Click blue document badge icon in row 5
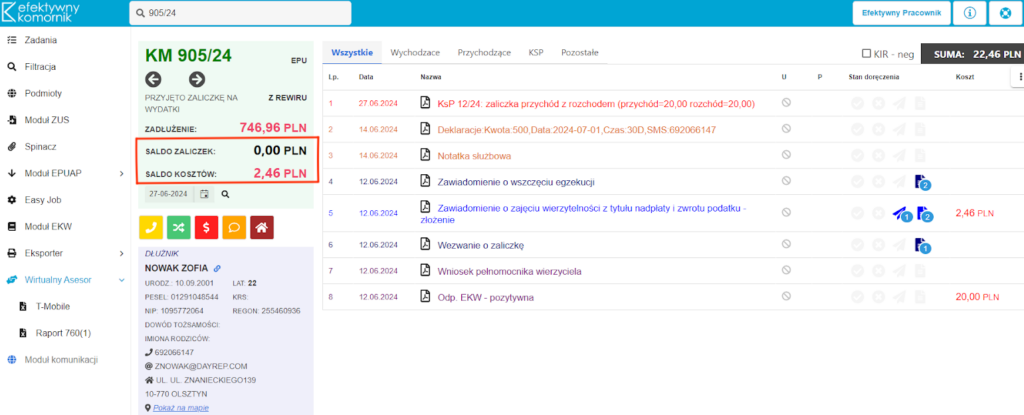 coord(924,214)
